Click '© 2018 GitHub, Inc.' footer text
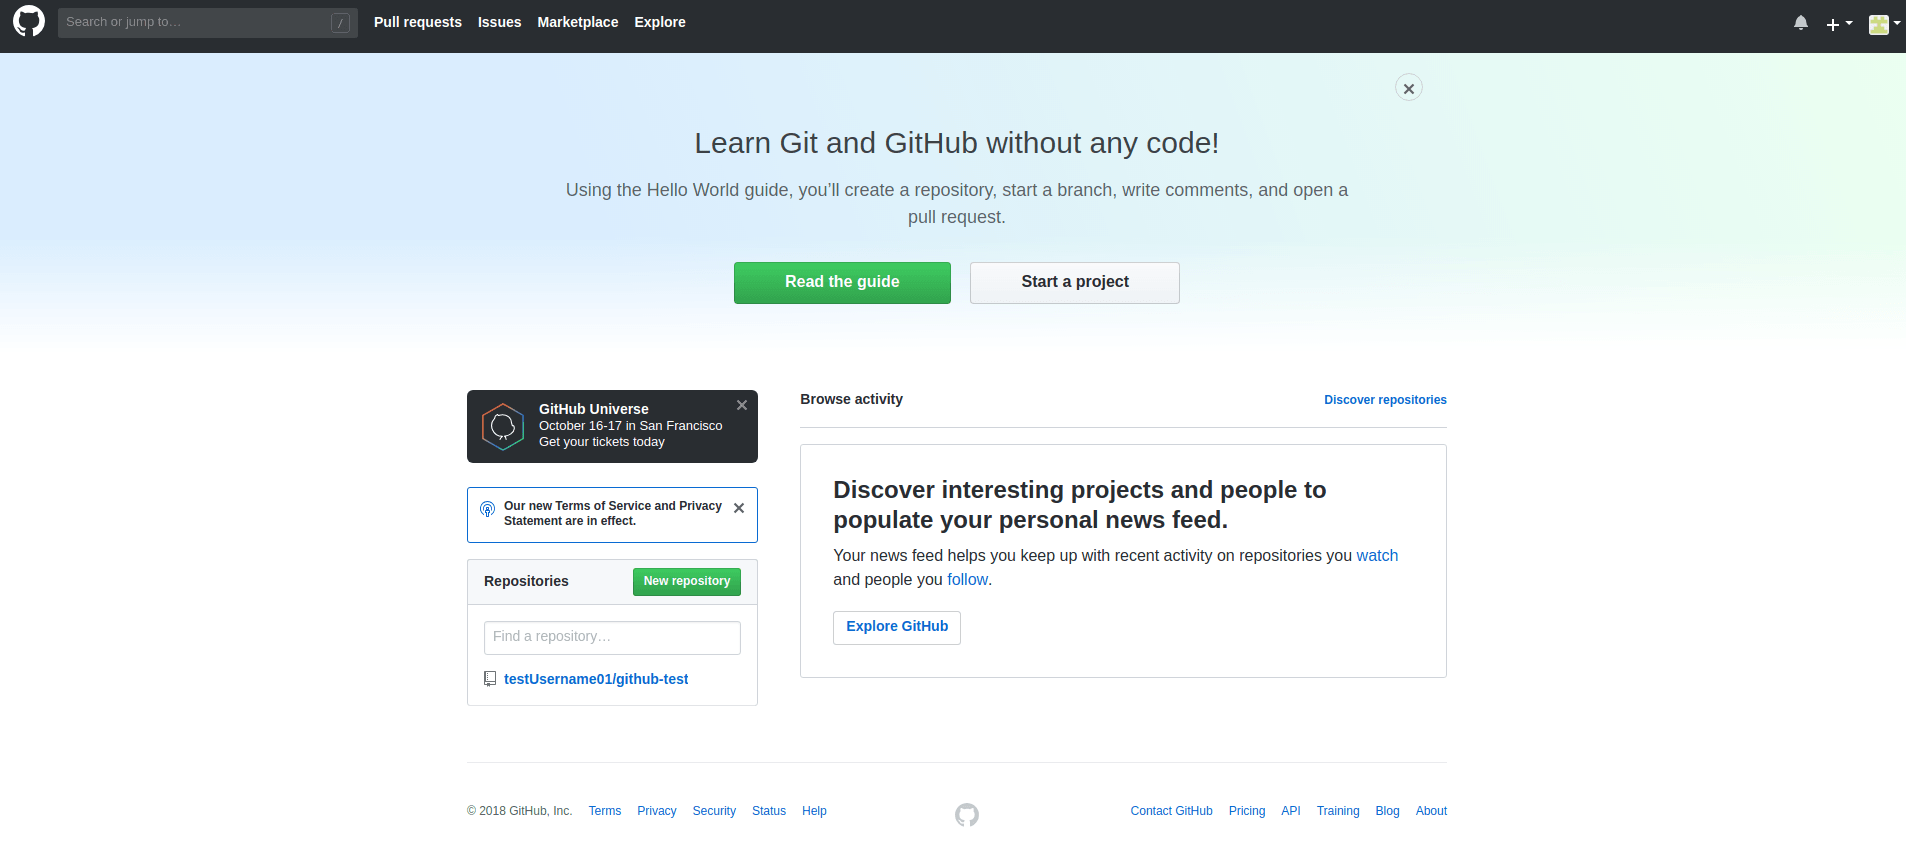The image size is (1906, 850). point(519,811)
